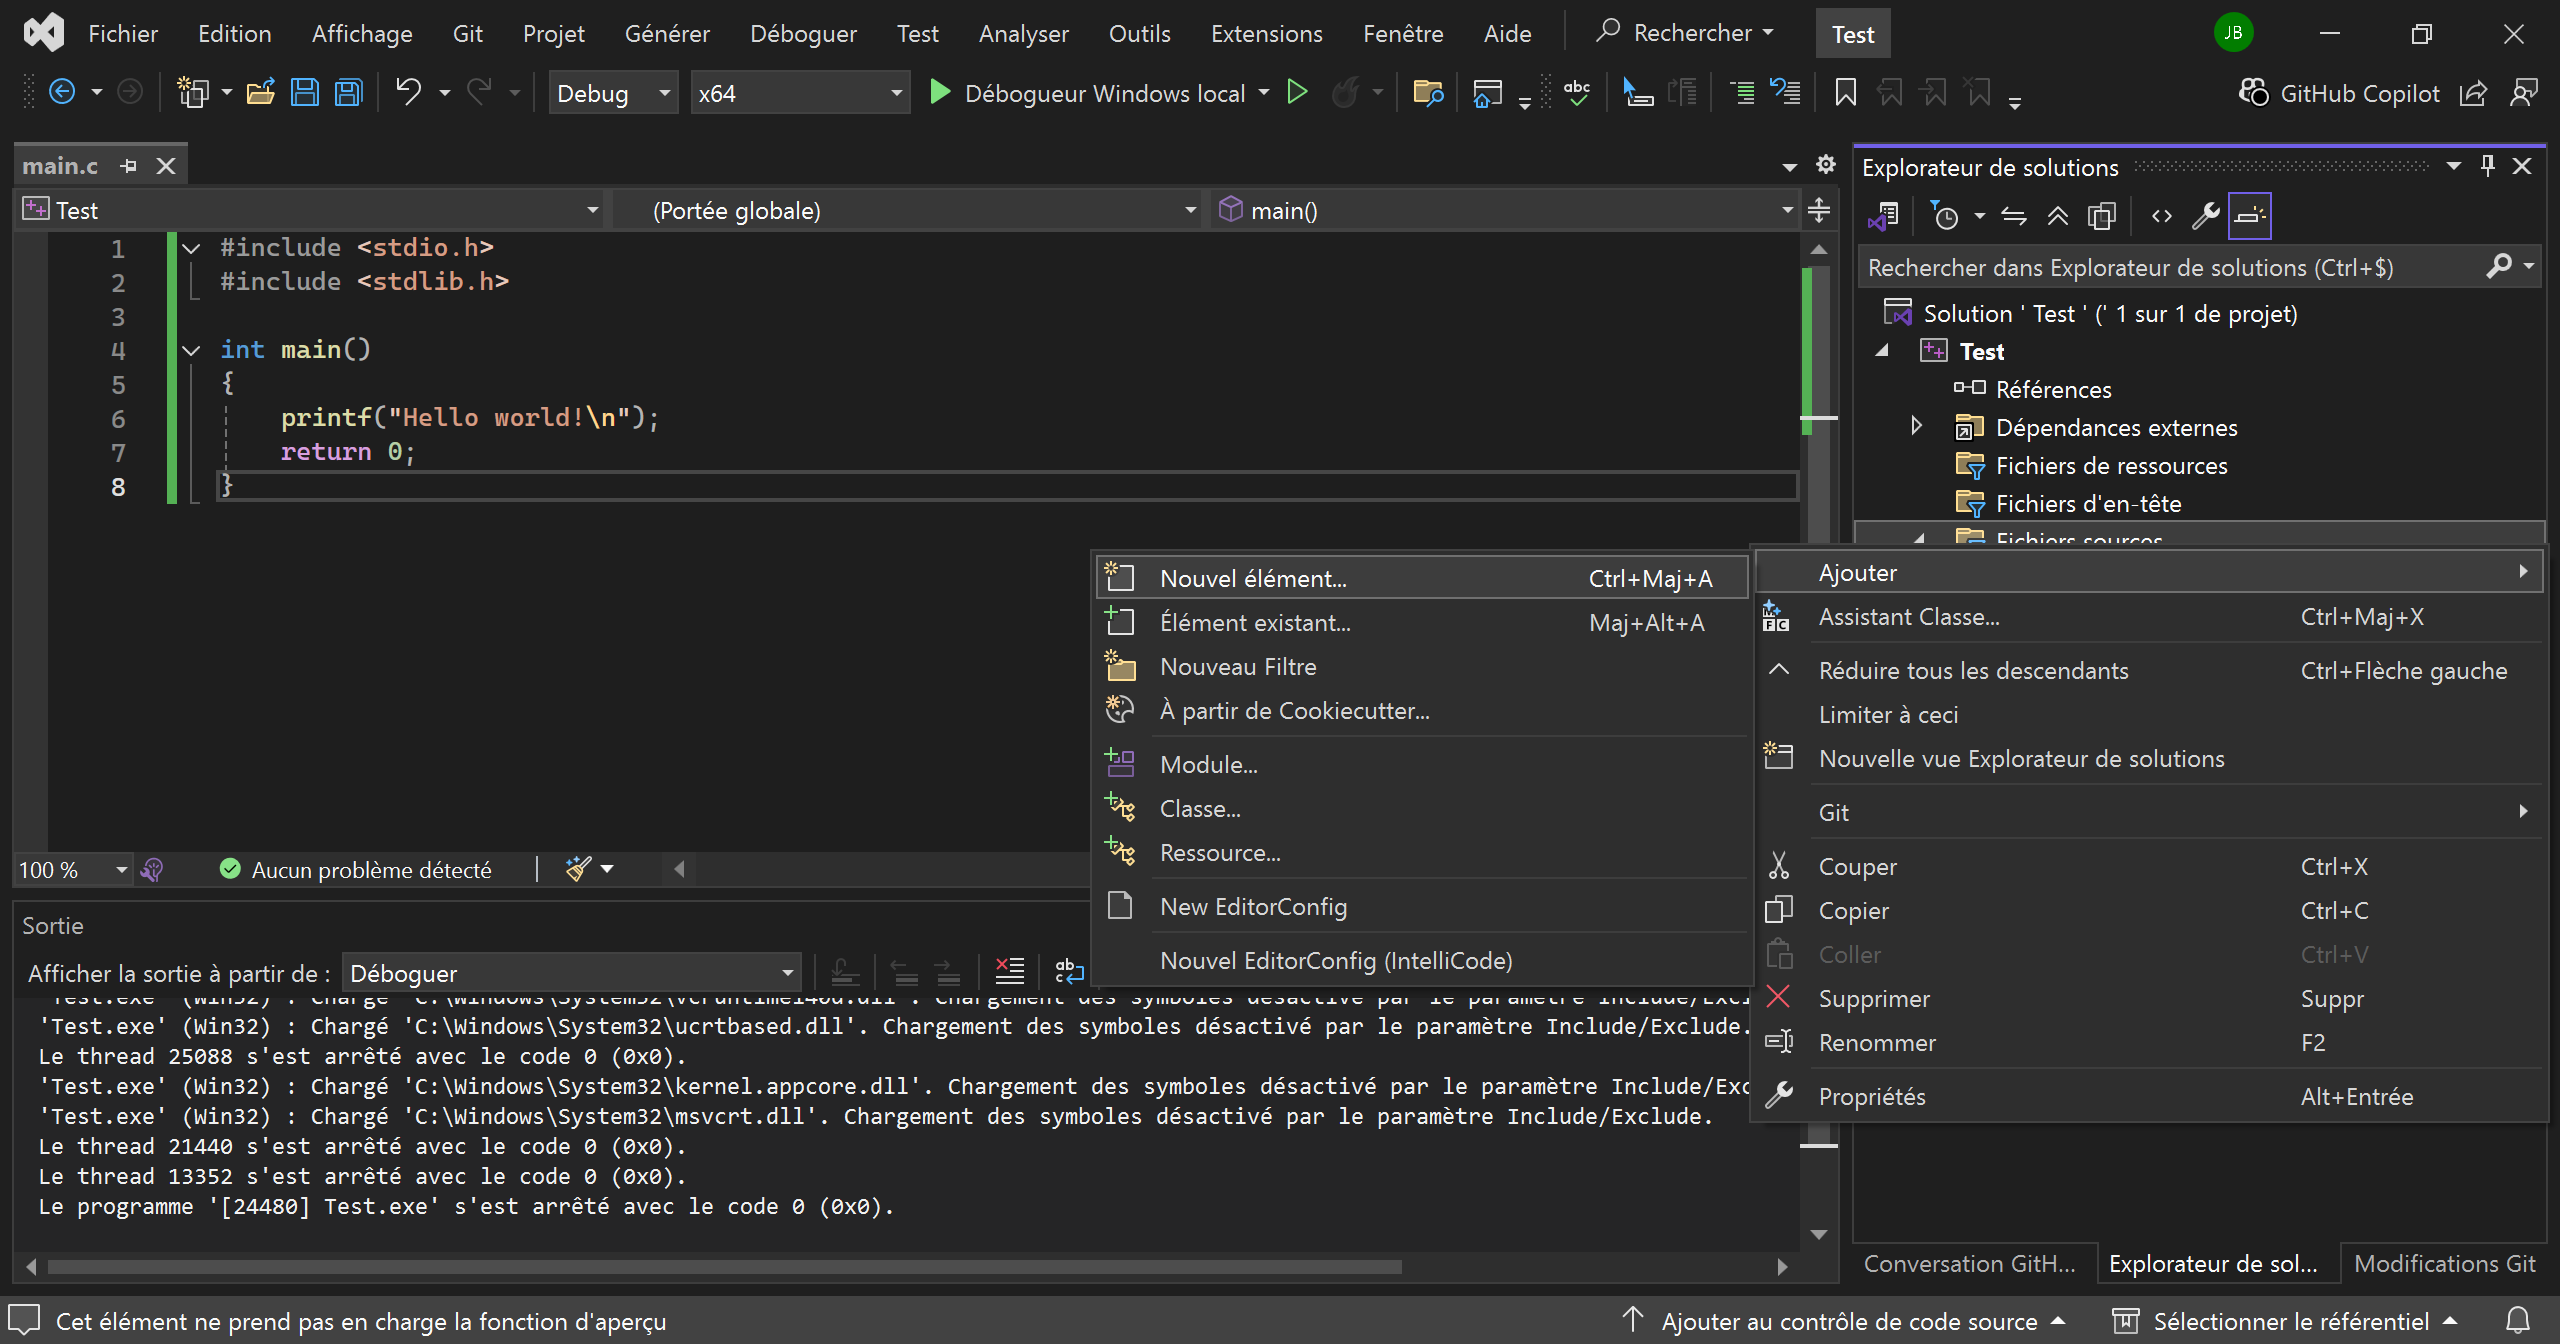The image size is (2560, 1344).
Task: Click the Collapse All icon in Solution Explorer
Action: (2057, 216)
